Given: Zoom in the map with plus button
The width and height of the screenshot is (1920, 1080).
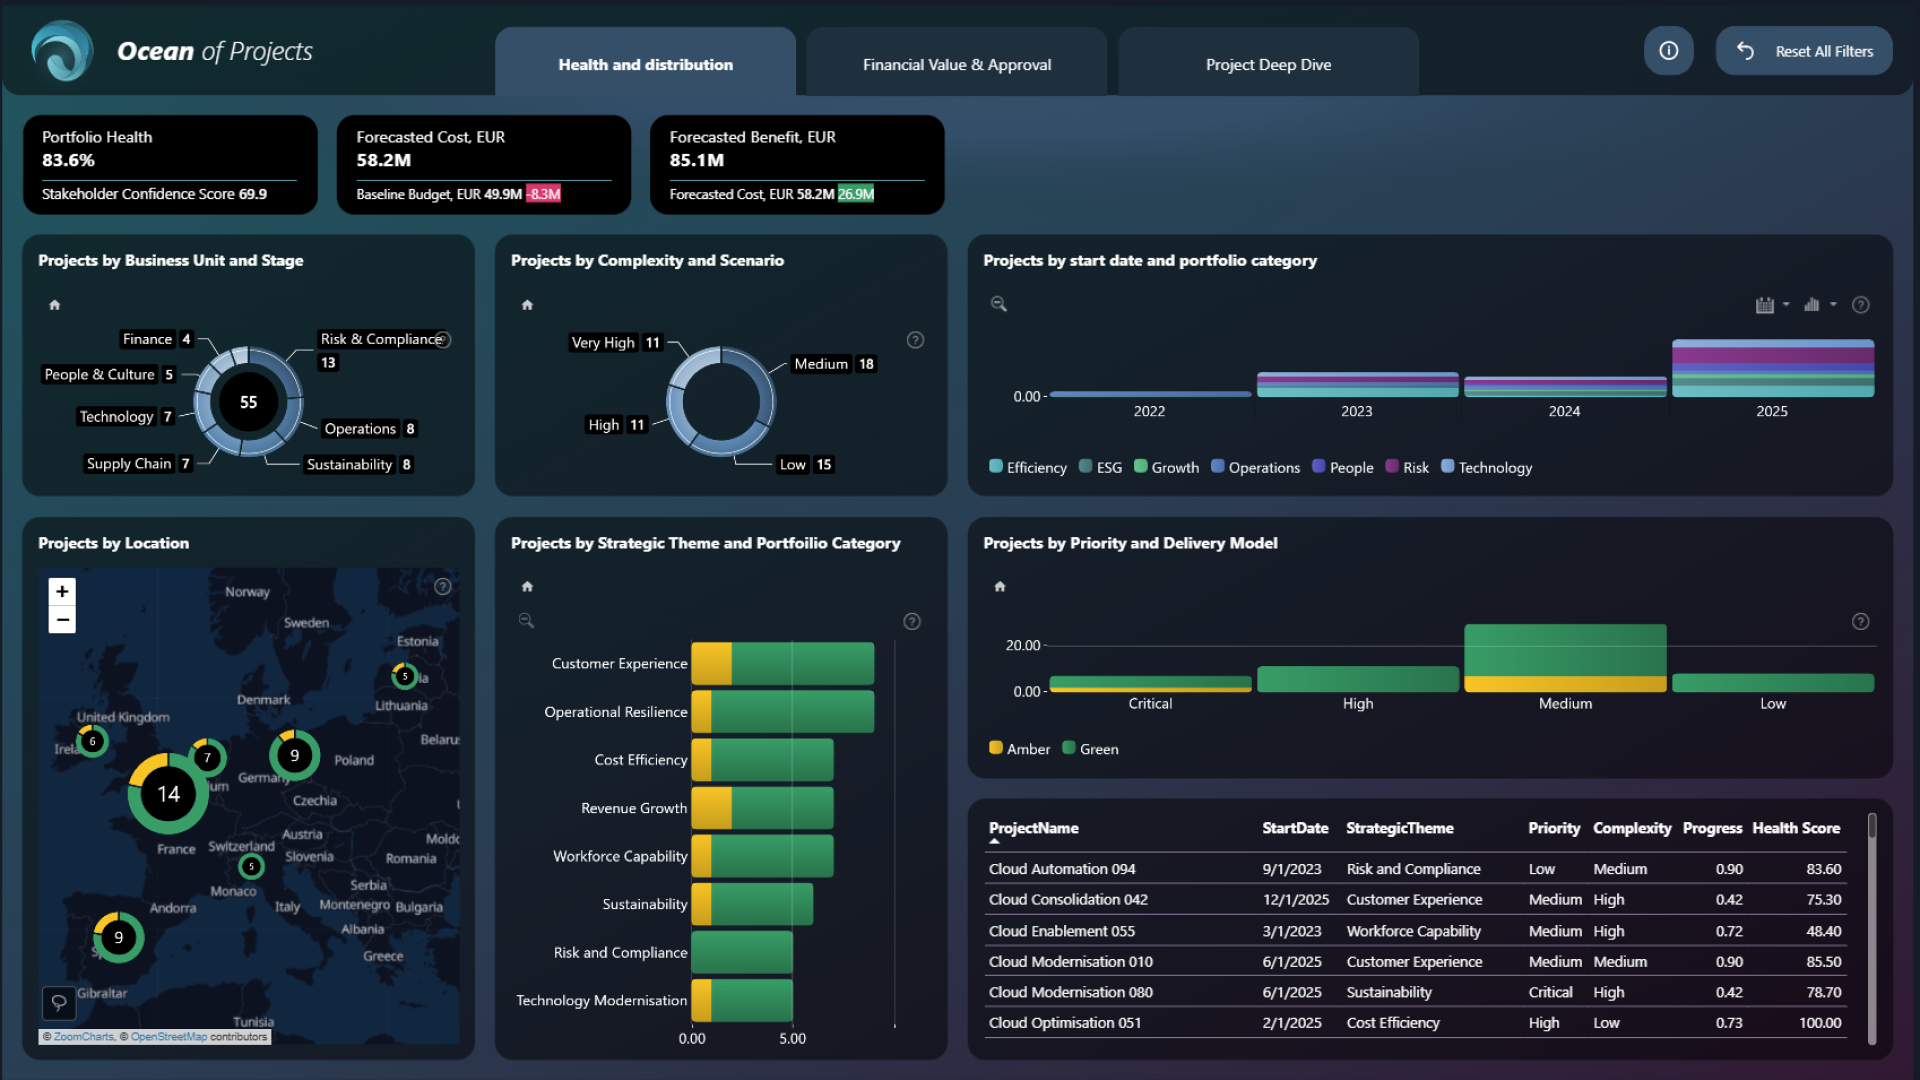Looking at the screenshot, I should click(62, 591).
